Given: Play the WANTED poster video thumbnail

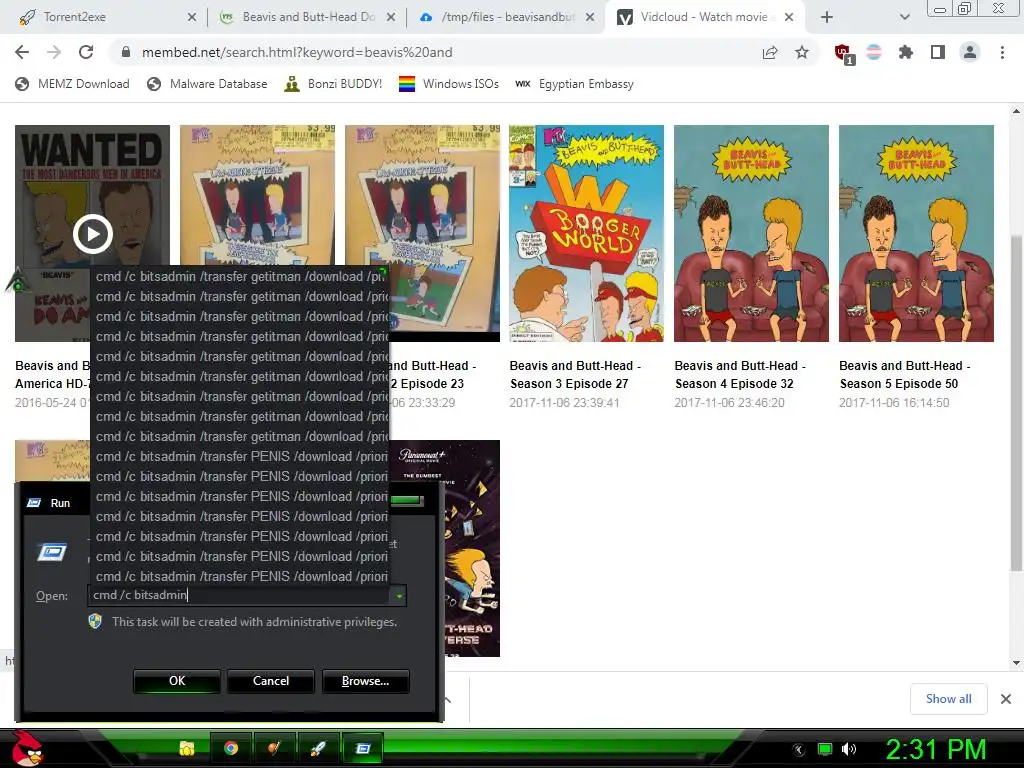Looking at the screenshot, I should 92,233.
